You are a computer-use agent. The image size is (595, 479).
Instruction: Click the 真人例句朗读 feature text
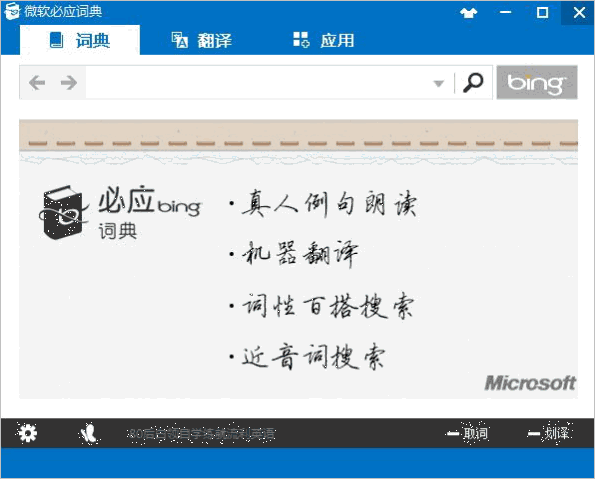[x=329, y=204]
